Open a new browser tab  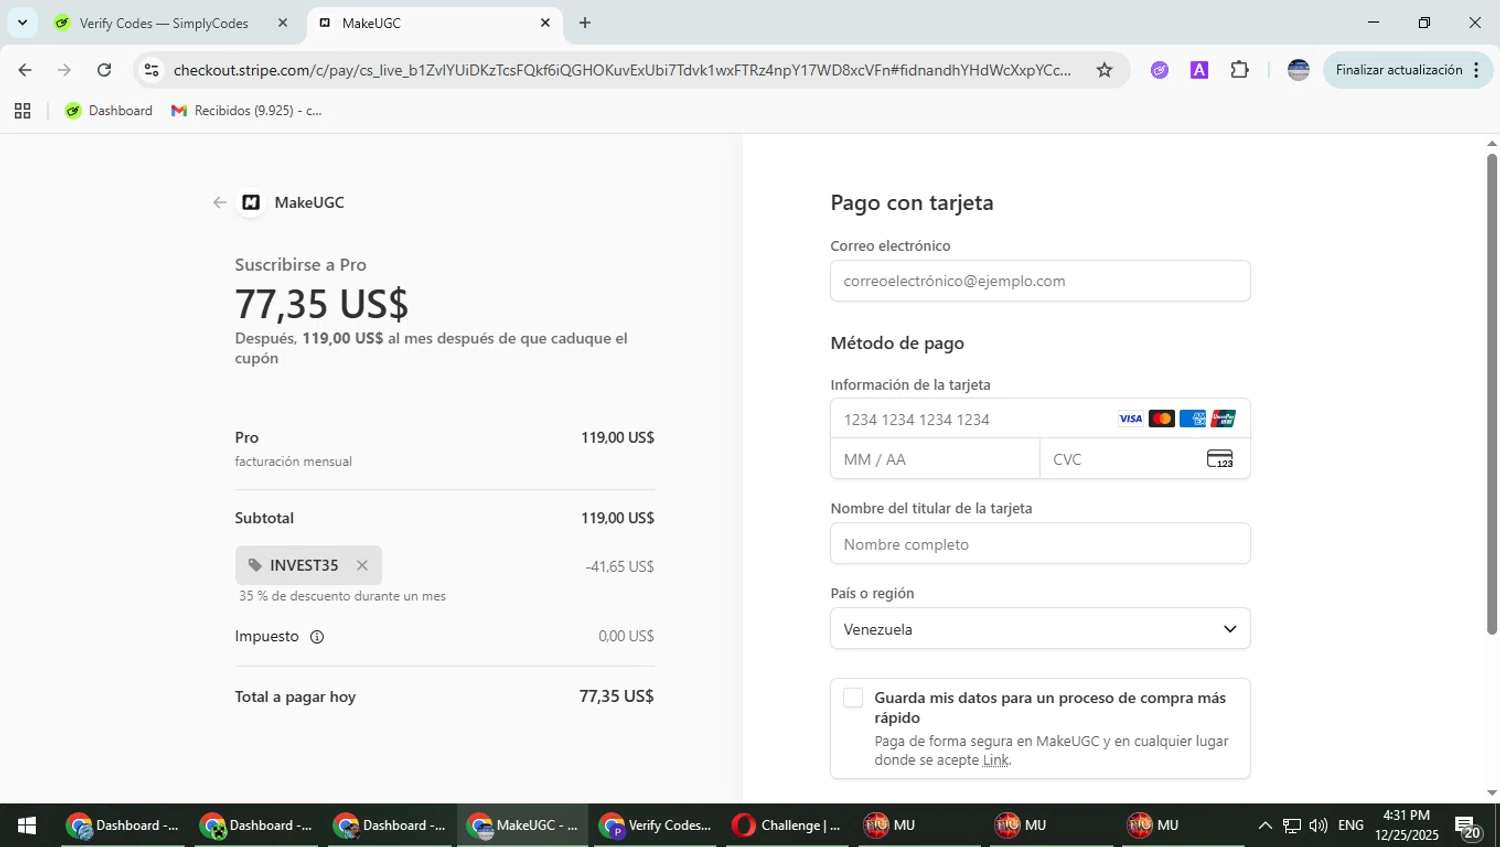click(x=585, y=23)
